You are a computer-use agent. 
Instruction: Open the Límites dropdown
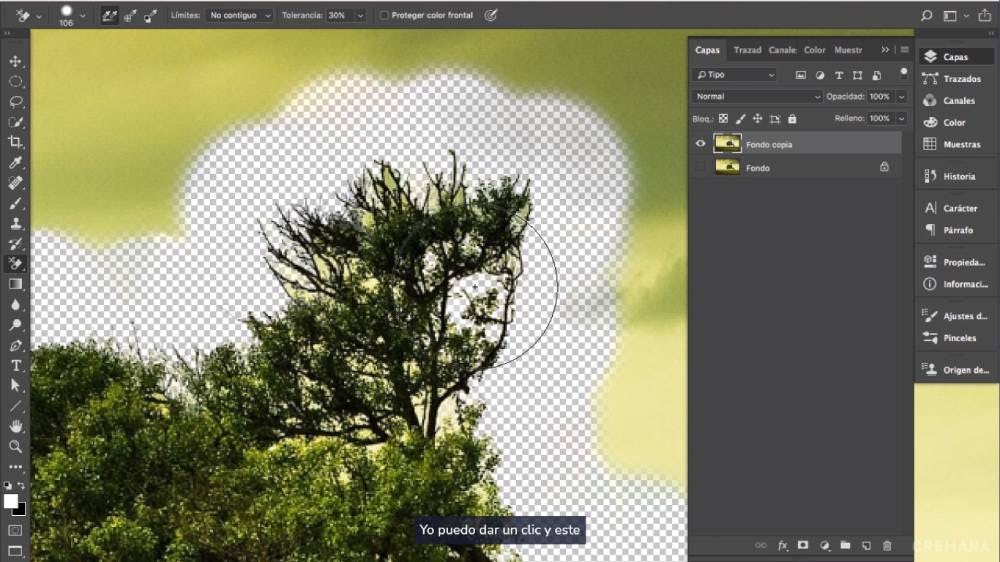239,16
